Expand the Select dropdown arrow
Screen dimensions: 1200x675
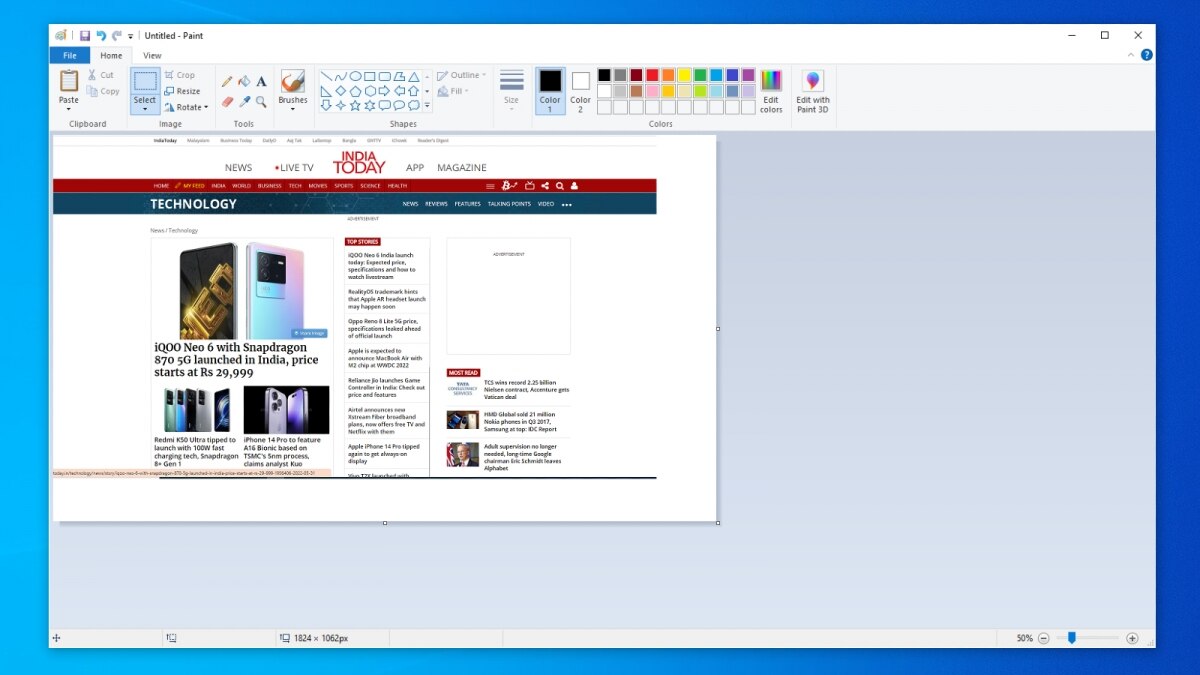point(145,109)
